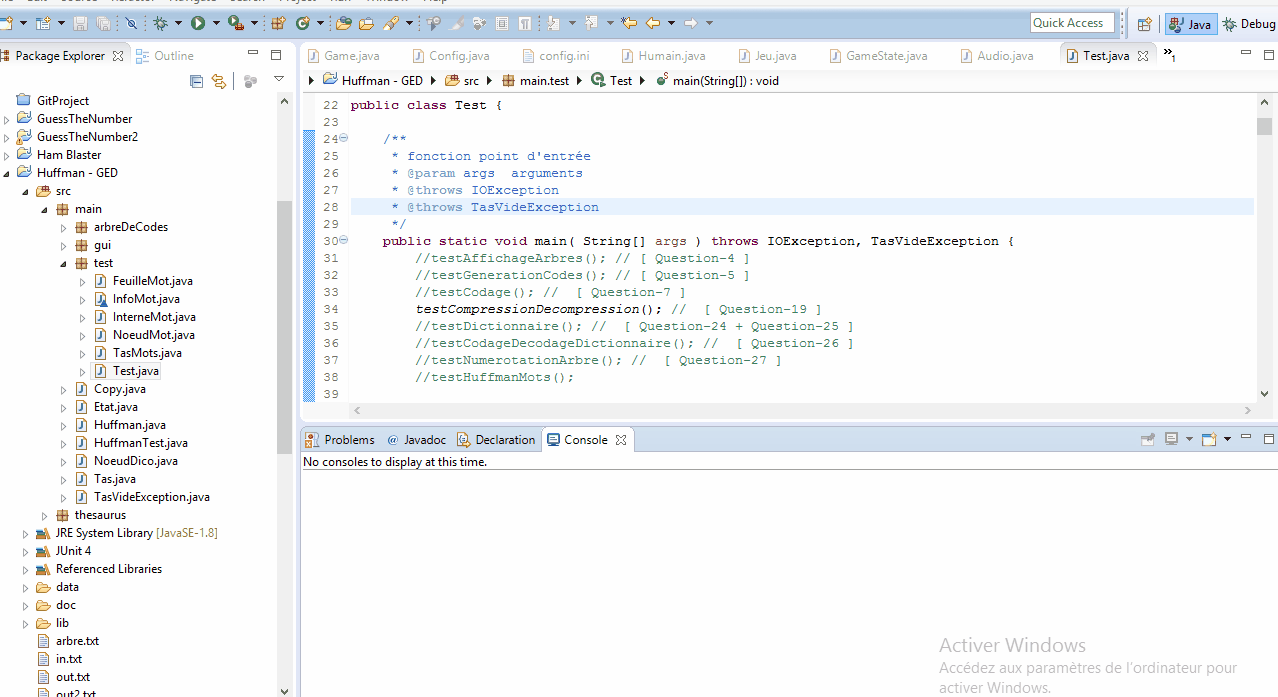Open the Package Explorer View Menu triangle
1278x697 pixels.
click(x=279, y=80)
